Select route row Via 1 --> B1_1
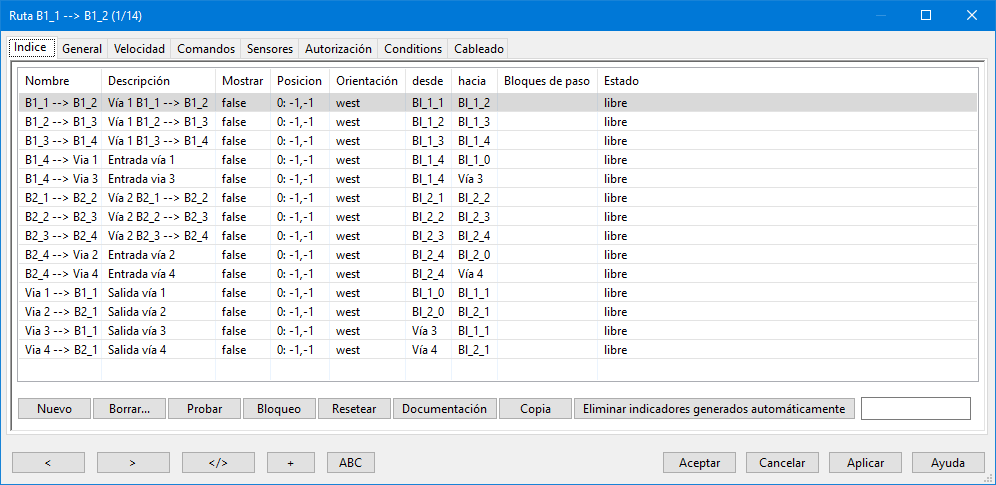996x485 pixels. coord(498,293)
